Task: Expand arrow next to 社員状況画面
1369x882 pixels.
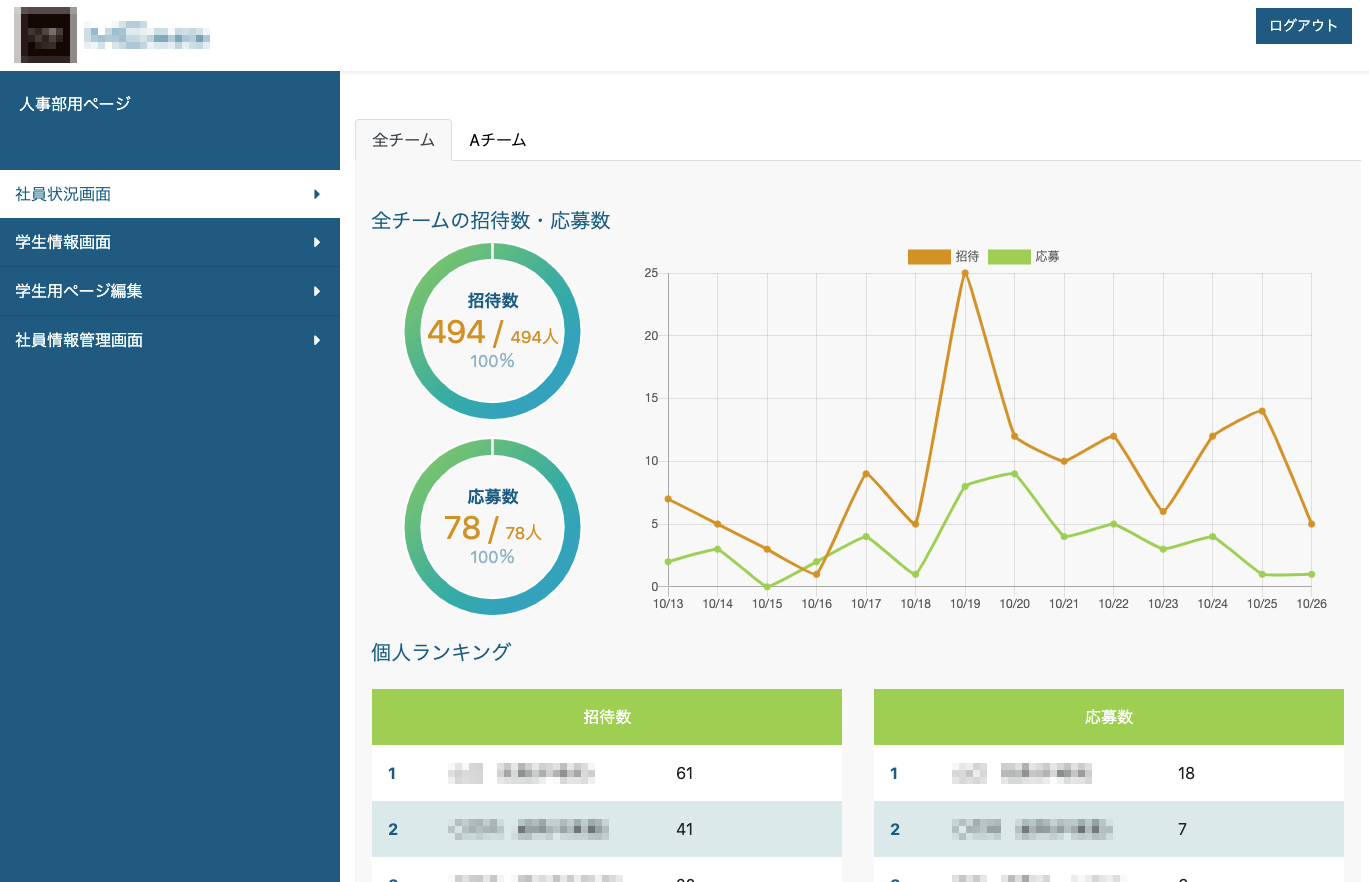Action: point(317,194)
